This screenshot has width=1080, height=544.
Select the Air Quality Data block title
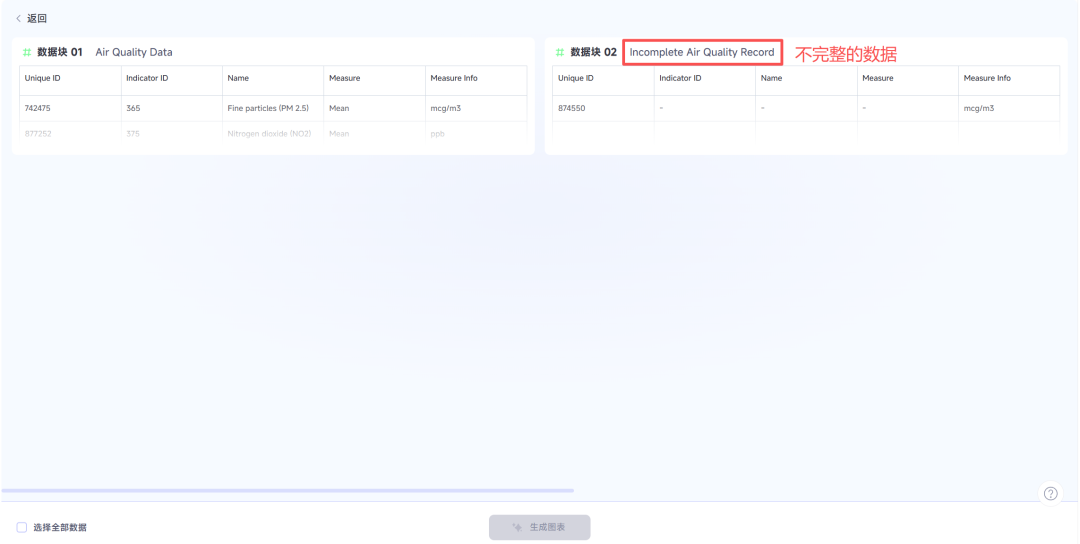[134, 52]
